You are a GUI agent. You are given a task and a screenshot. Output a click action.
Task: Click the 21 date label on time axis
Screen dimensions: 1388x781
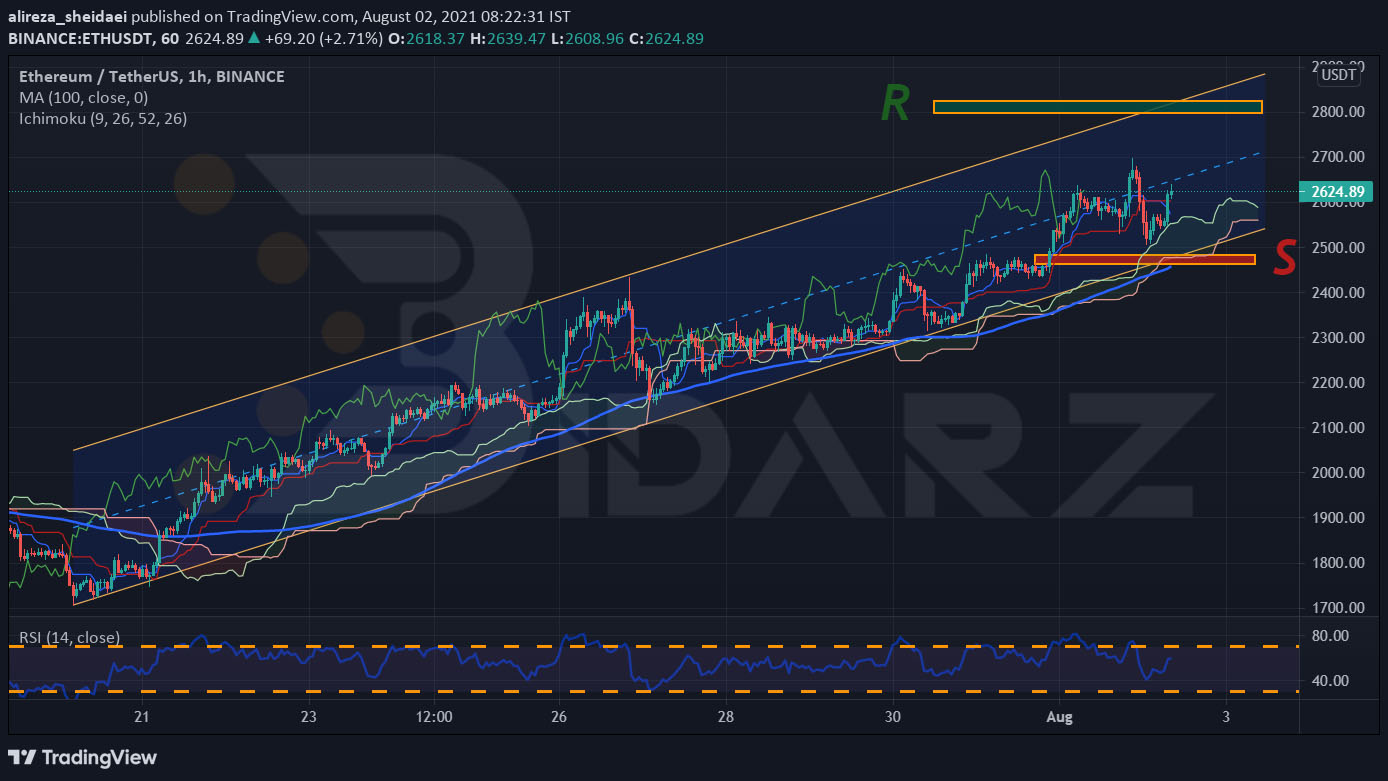141,717
